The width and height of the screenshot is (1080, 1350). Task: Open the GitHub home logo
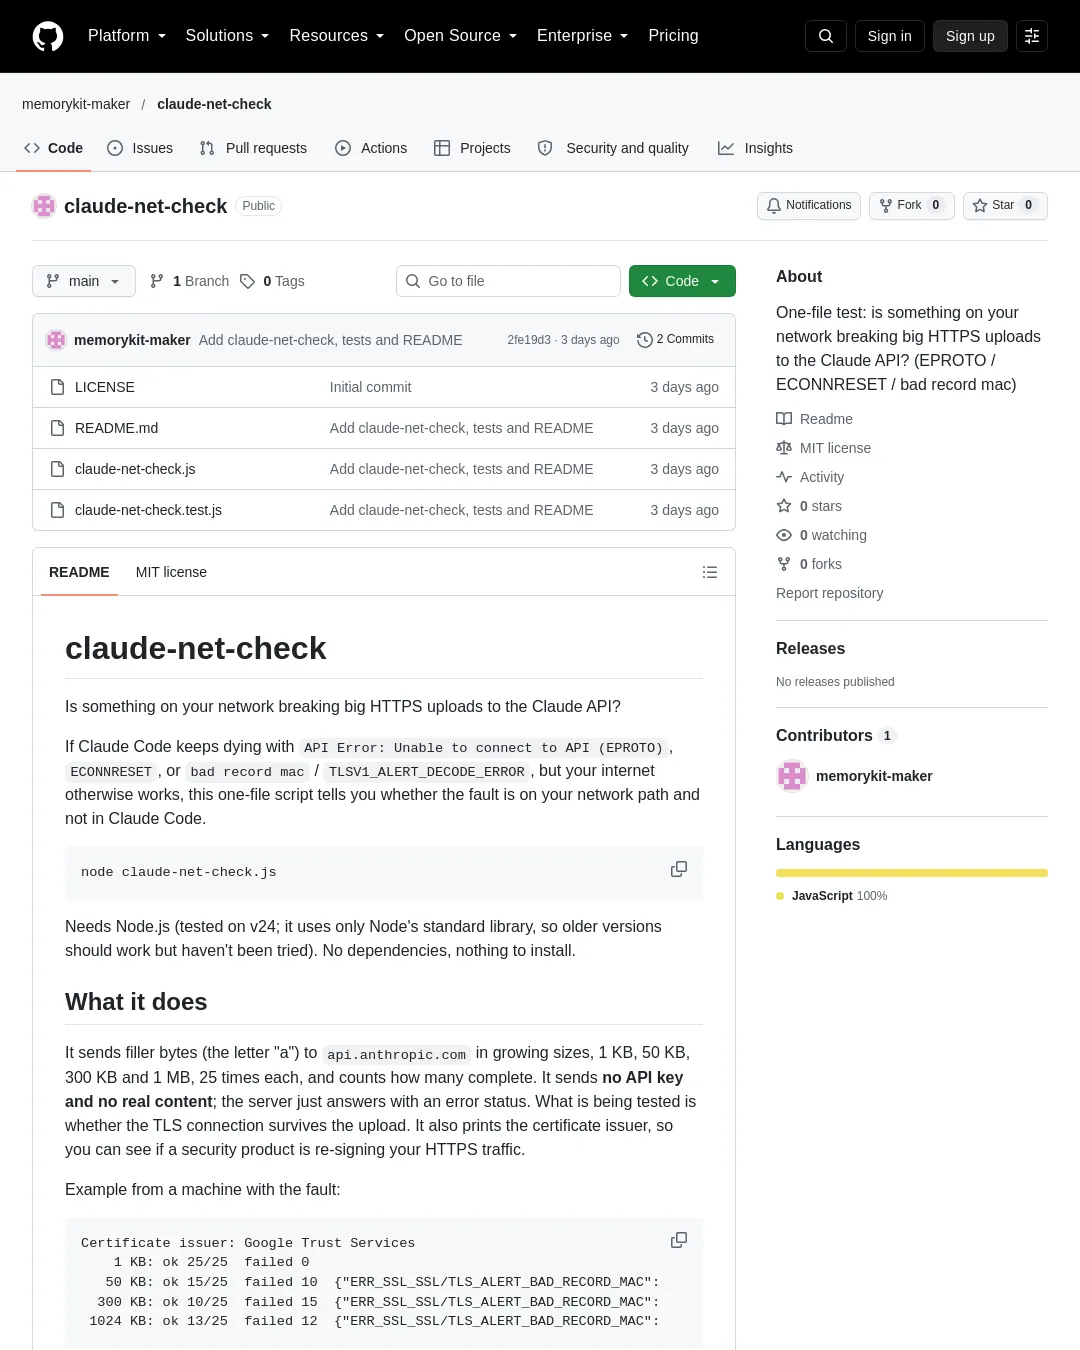tap(48, 36)
